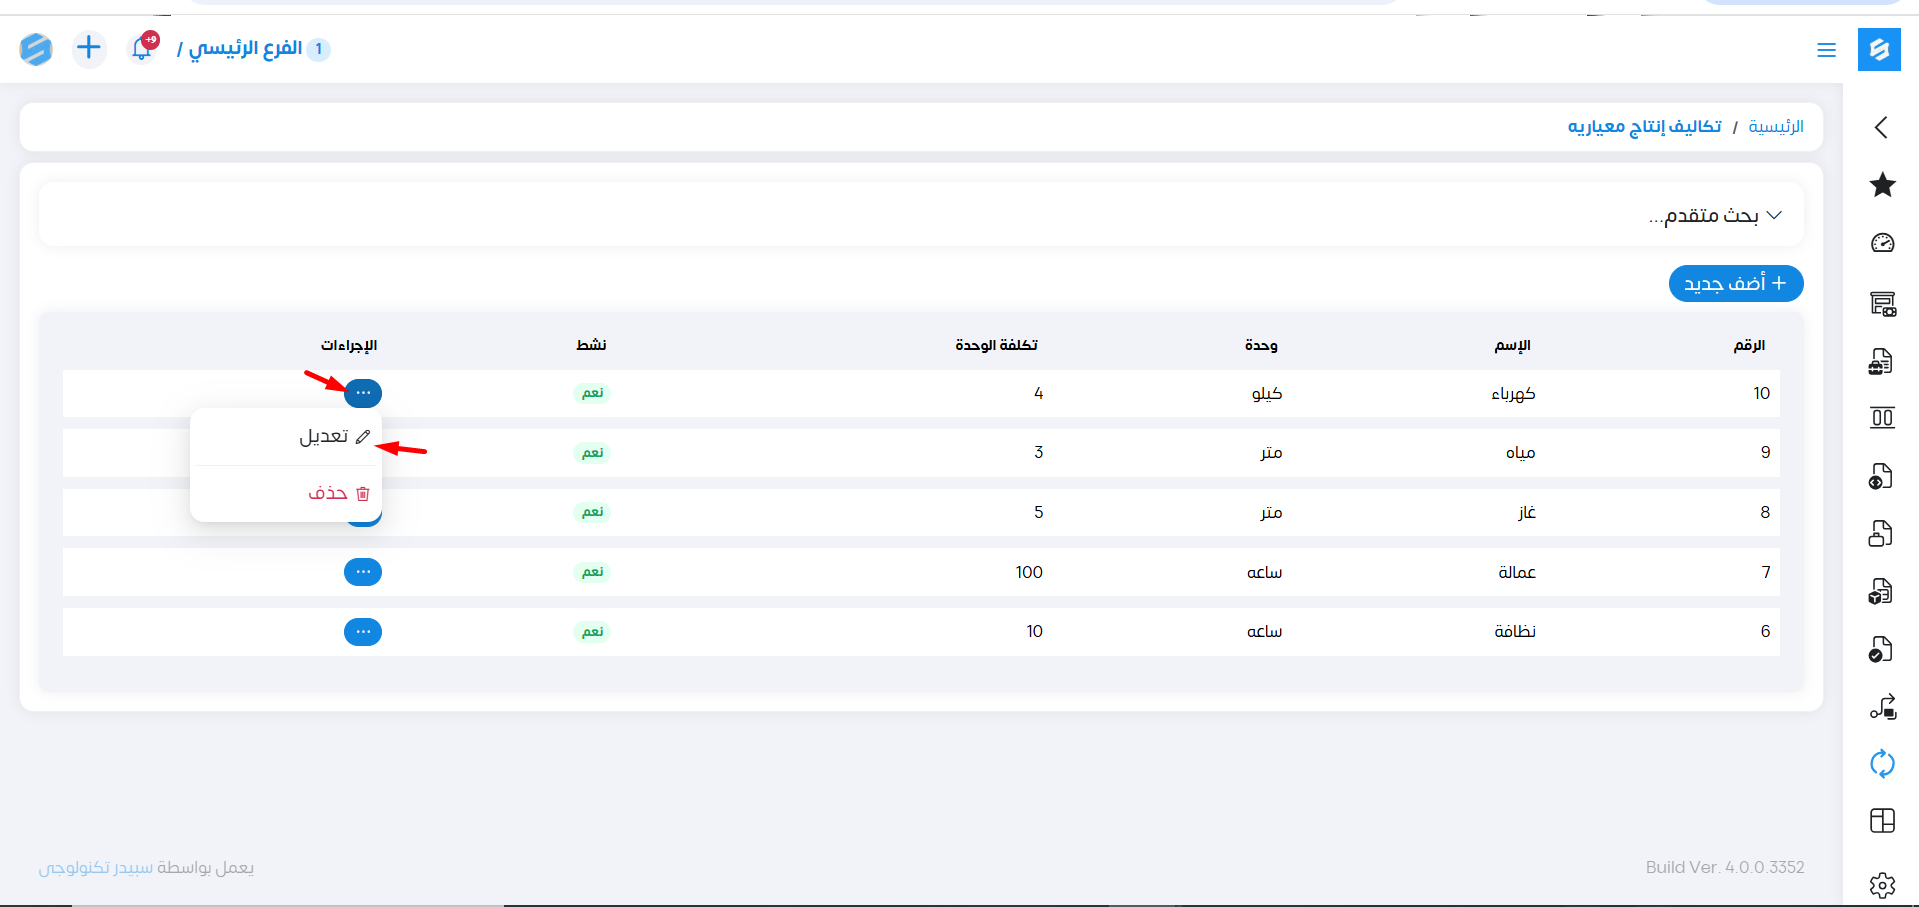Open the layout grid icon in sidebar

coord(1882,821)
